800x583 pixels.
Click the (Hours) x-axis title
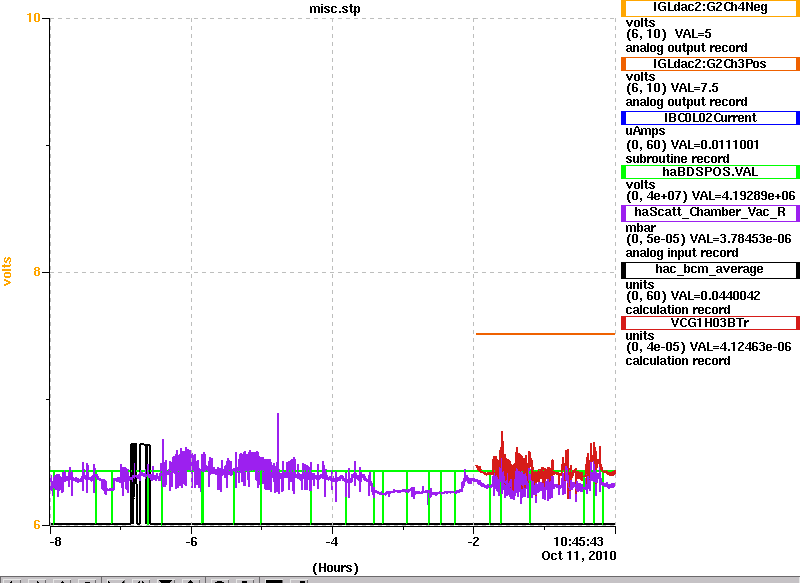tap(335, 568)
